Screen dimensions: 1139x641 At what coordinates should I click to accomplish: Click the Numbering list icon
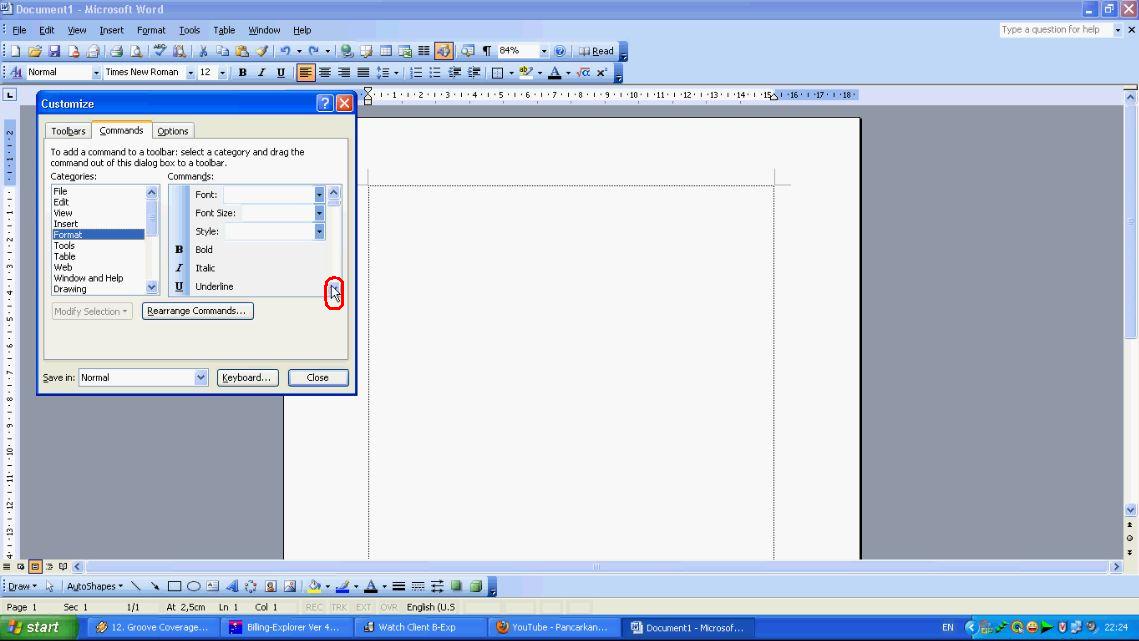[416, 72]
